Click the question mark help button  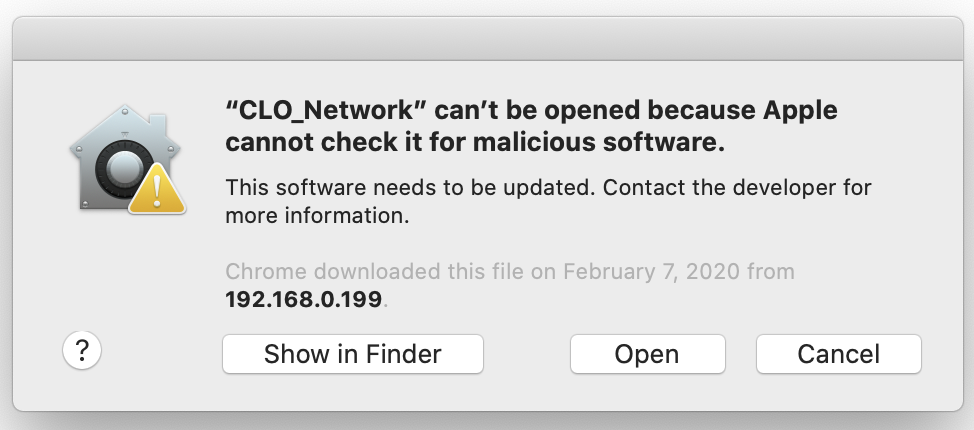[82, 351]
